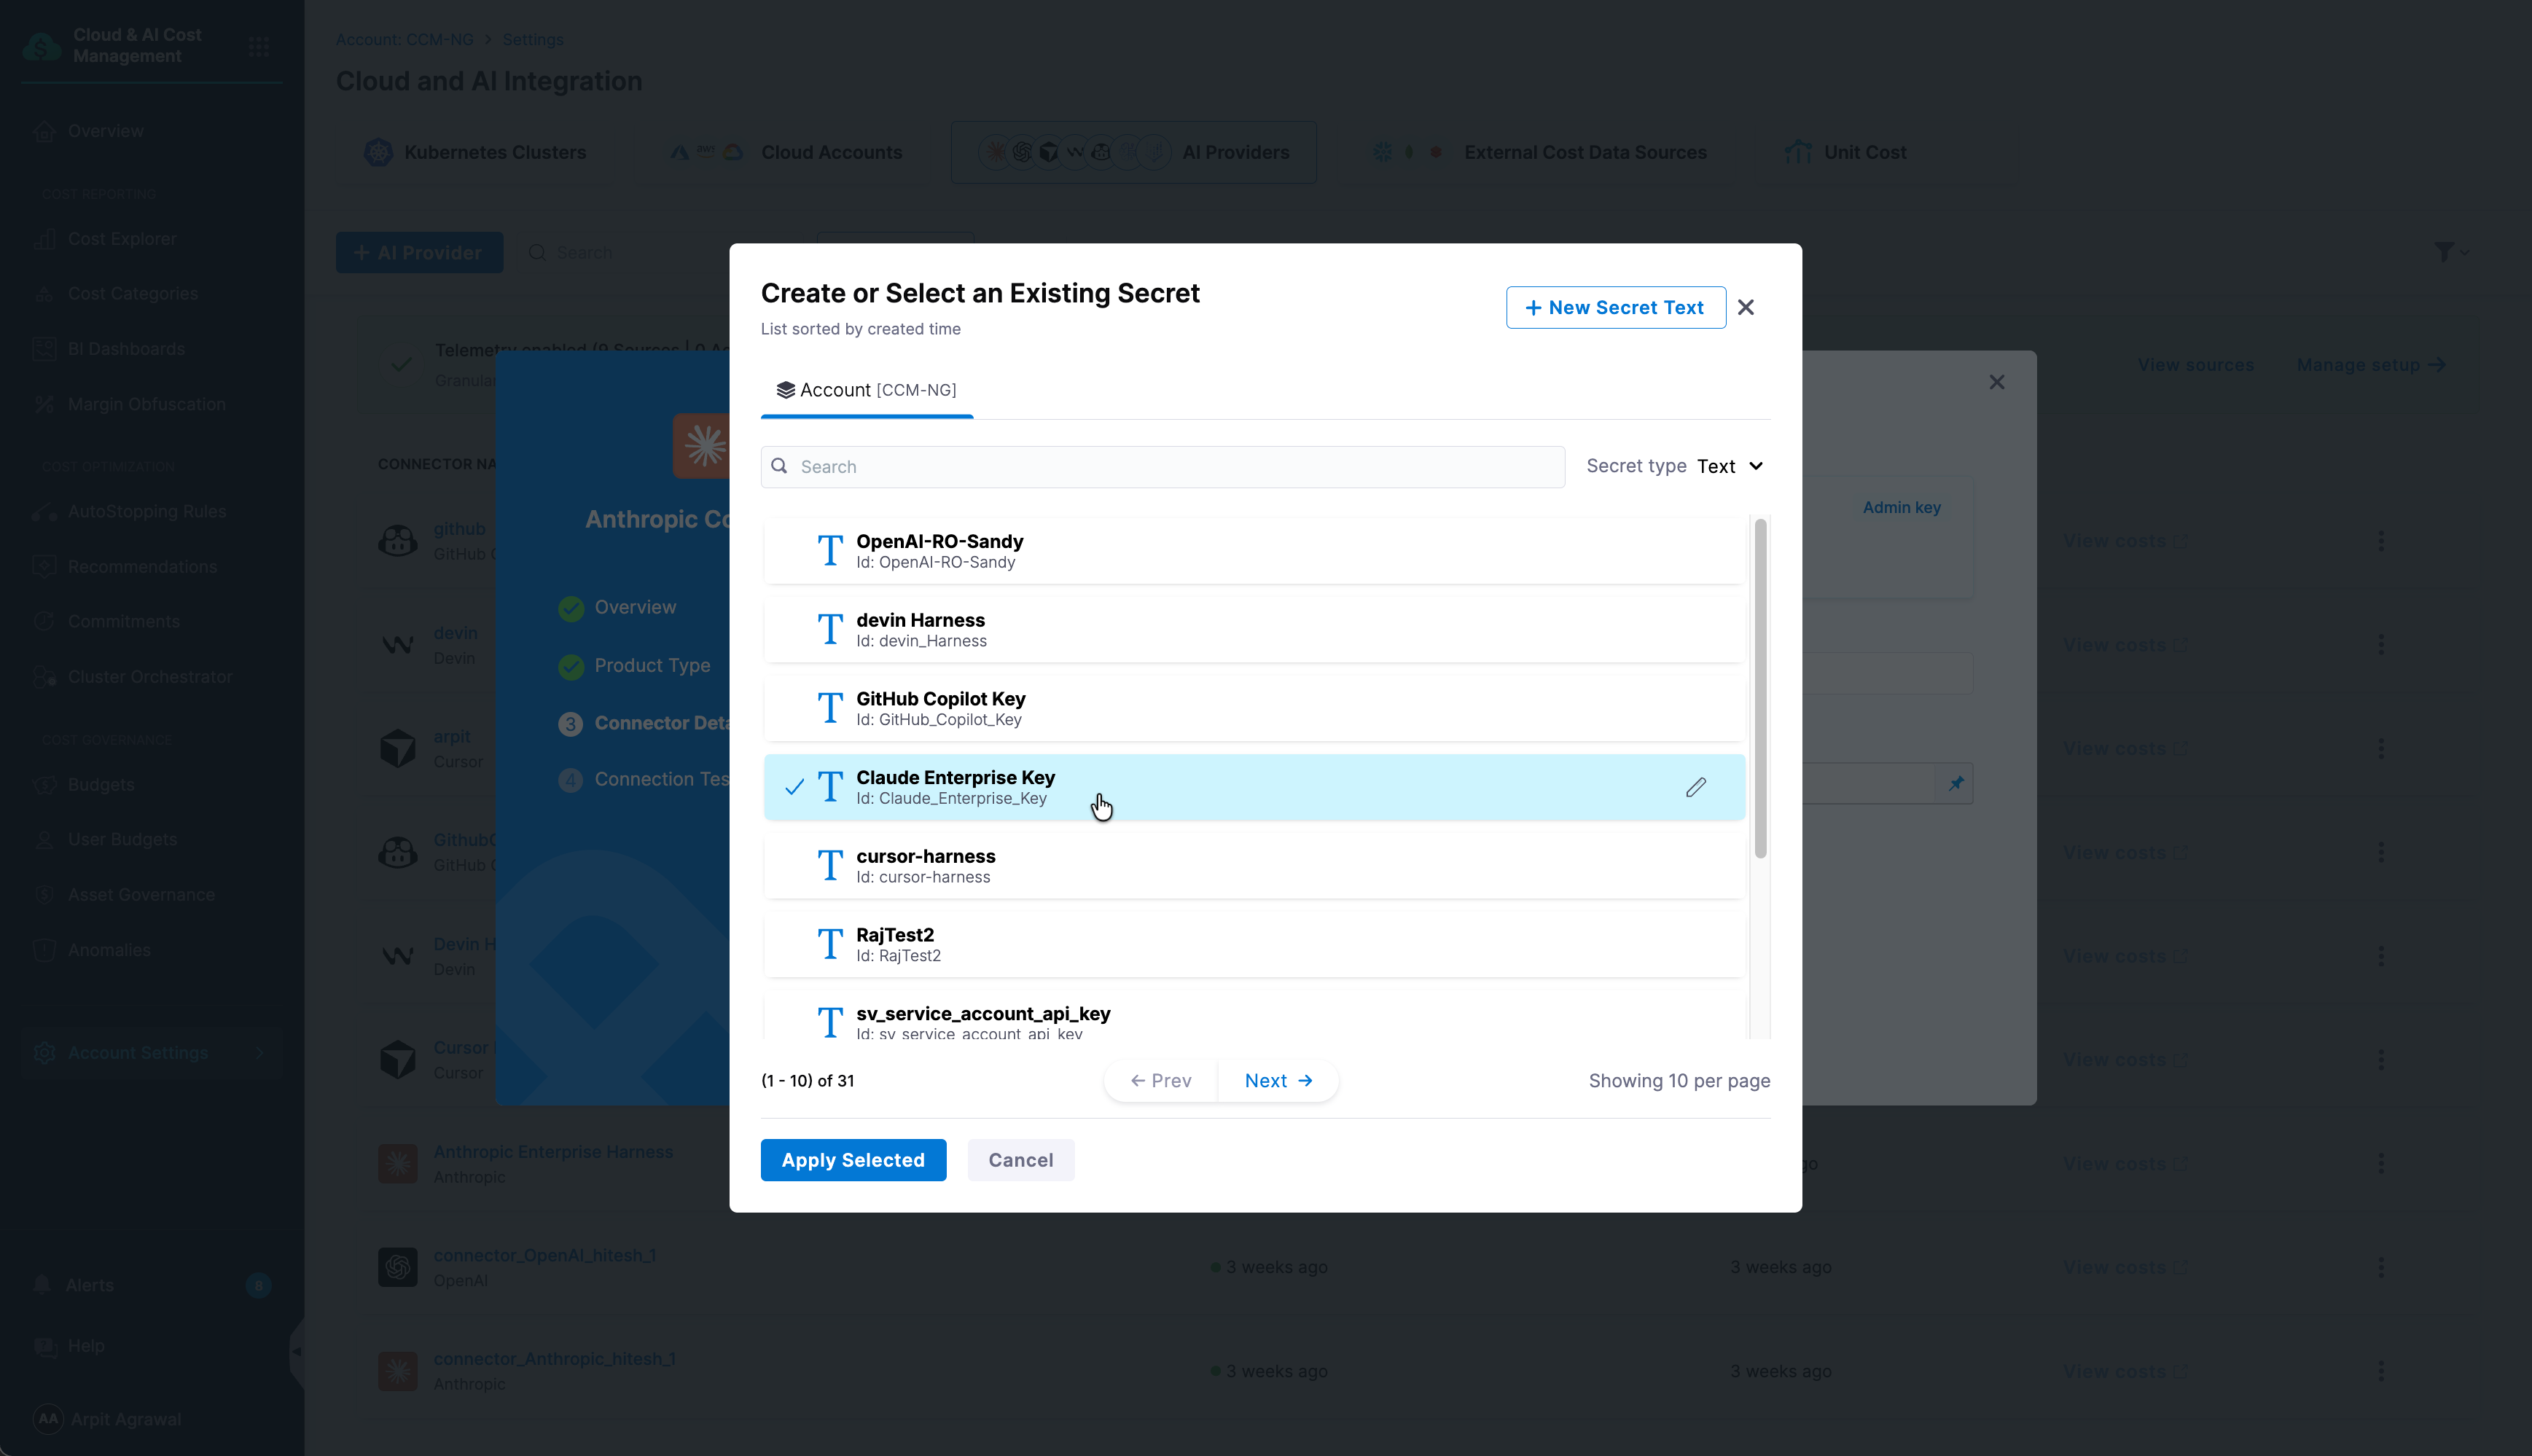Click the text-type icon of GitHub Copilot Key
The image size is (2532, 1456).
tap(830, 708)
